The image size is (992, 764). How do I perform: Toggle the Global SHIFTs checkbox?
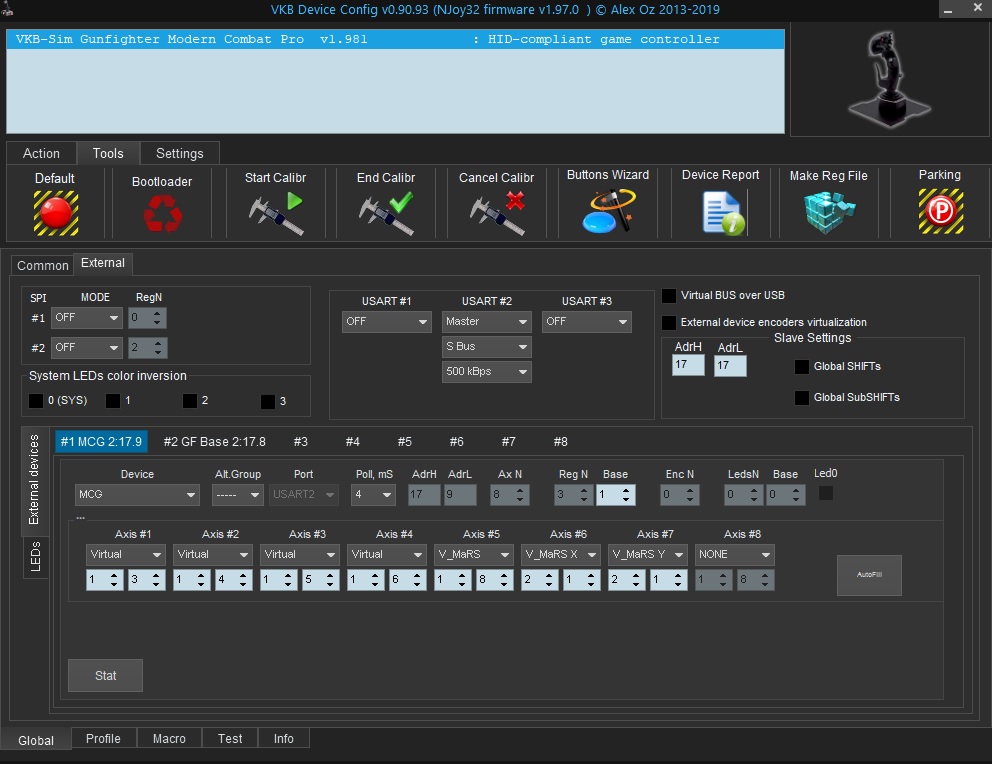[802, 367]
